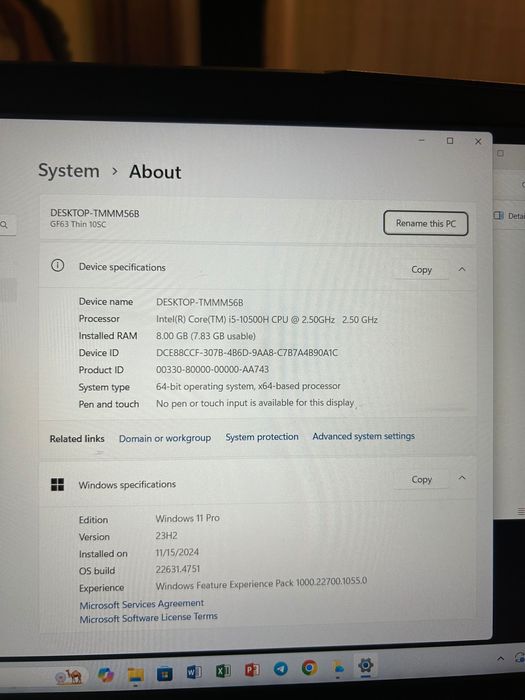Click the camel search highlight icon
Screen dimensions: 525x700
tap(68, 677)
